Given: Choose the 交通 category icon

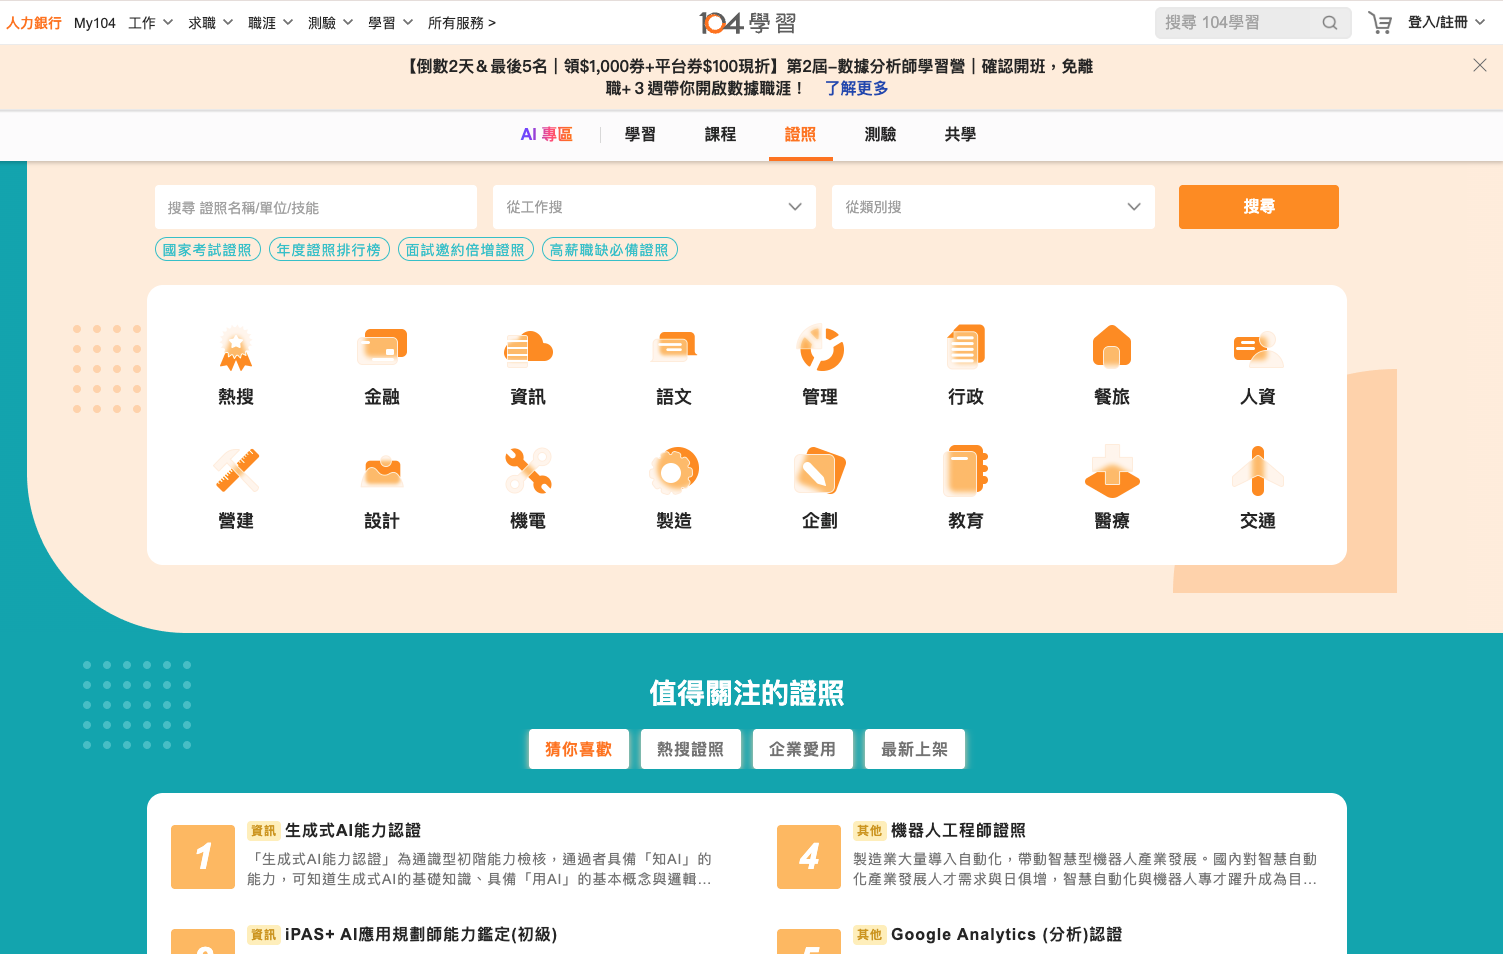Looking at the screenshot, I should tap(1258, 471).
